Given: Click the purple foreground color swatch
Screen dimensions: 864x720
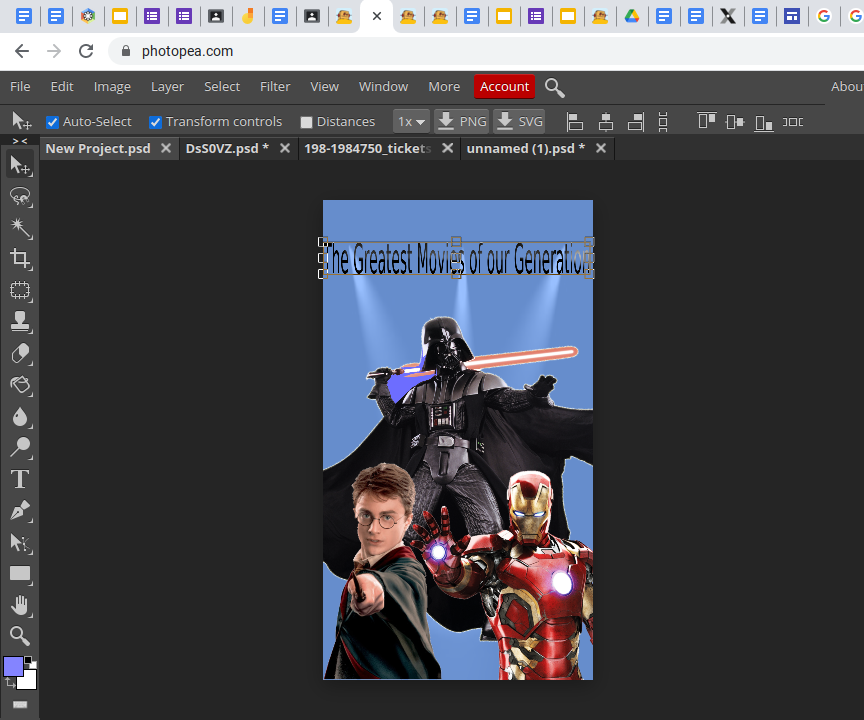Looking at the screenshot, I should pos(12,665).
